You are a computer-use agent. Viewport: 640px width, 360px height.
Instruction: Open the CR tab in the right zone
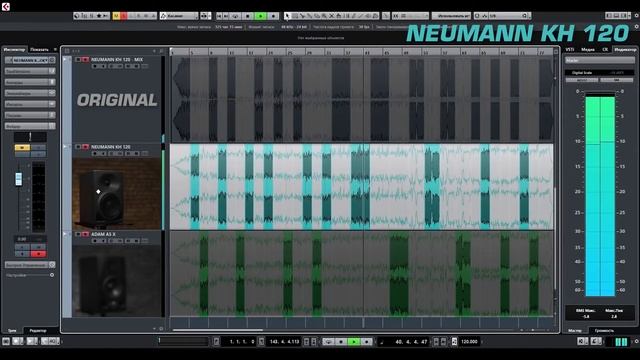605,49
